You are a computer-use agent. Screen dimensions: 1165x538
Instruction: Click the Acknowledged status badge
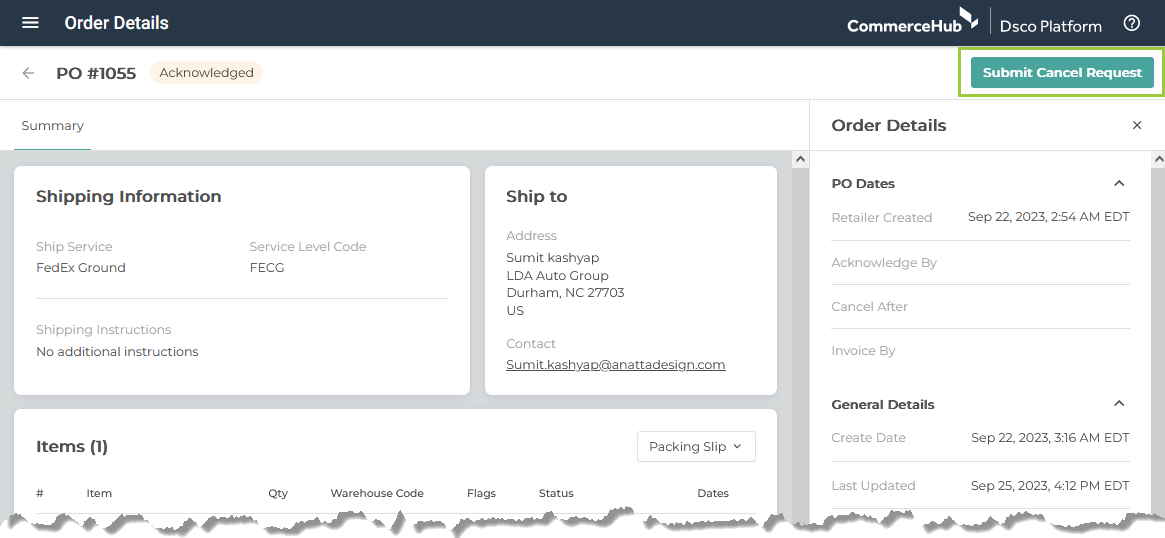(x=207, y=73)
